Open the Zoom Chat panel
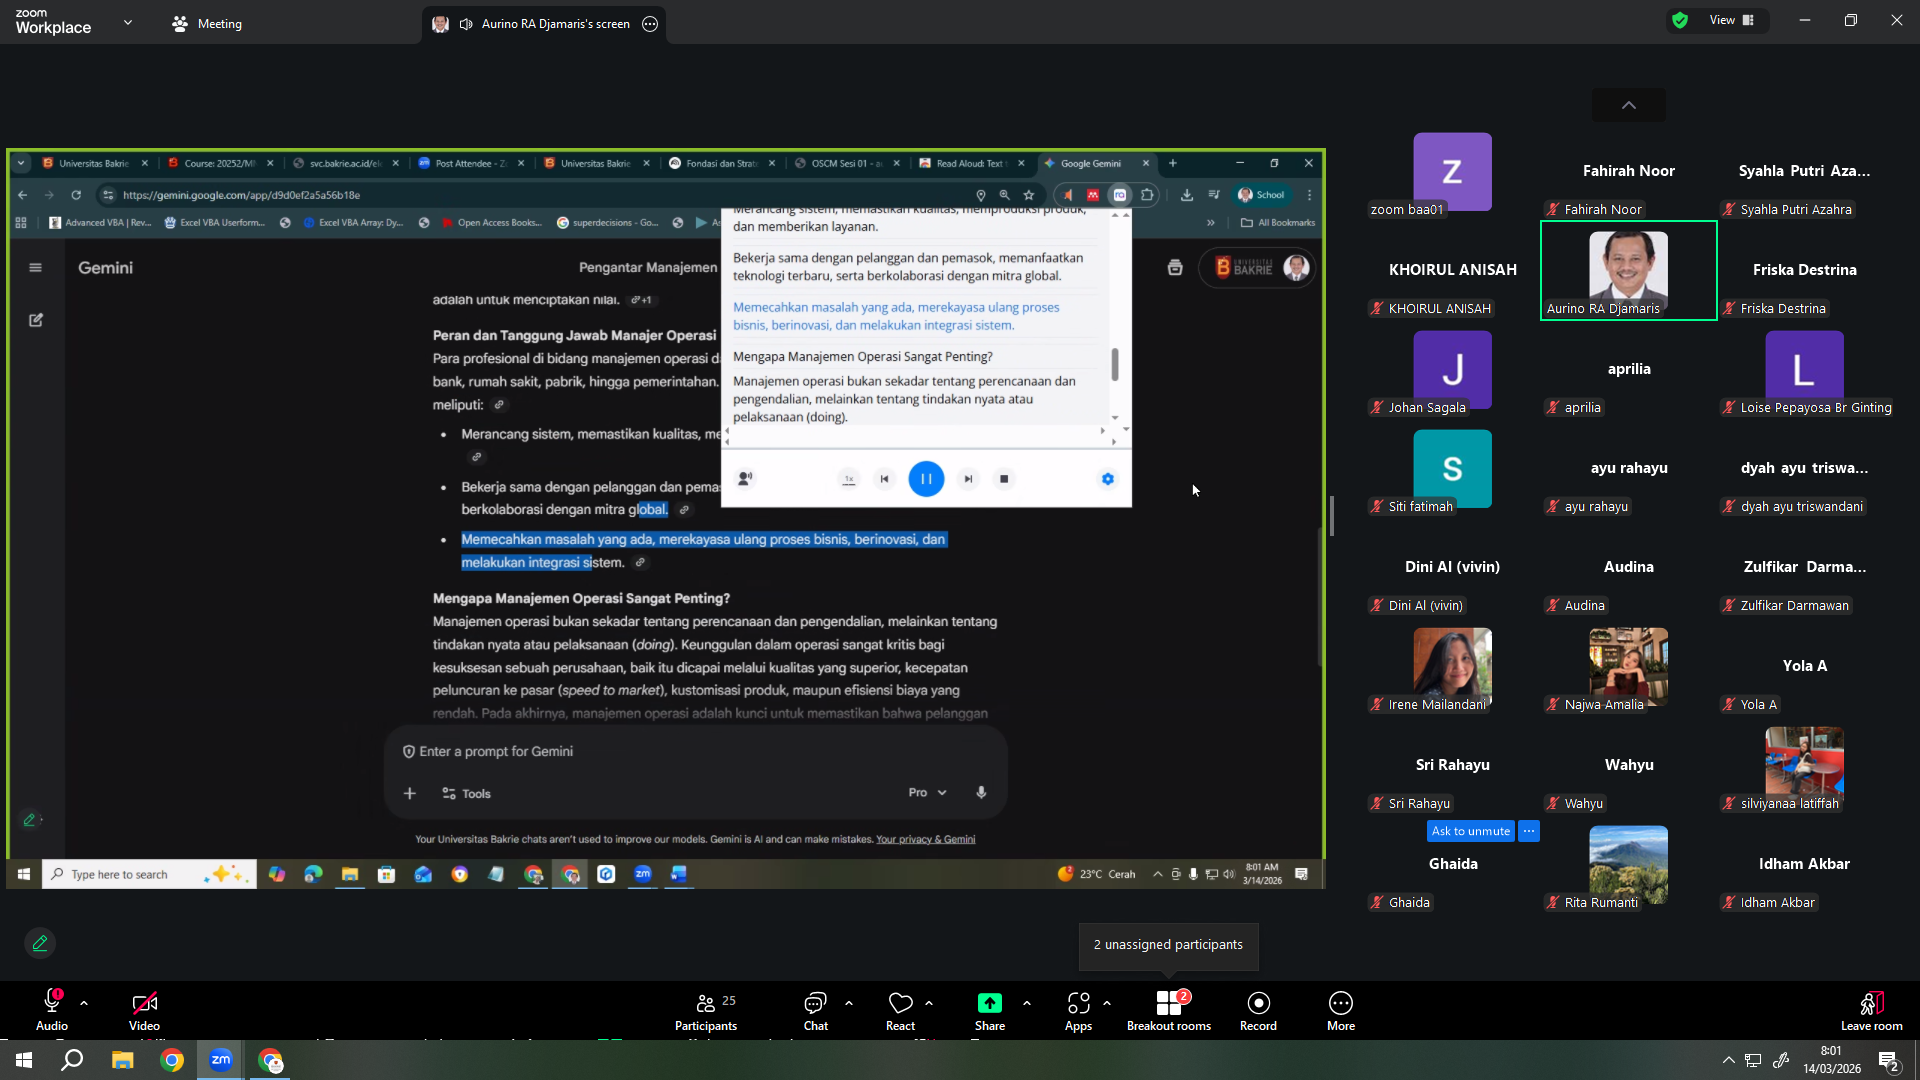This screenshot has width=1920, height=1080. click(x=816, y=1011)
